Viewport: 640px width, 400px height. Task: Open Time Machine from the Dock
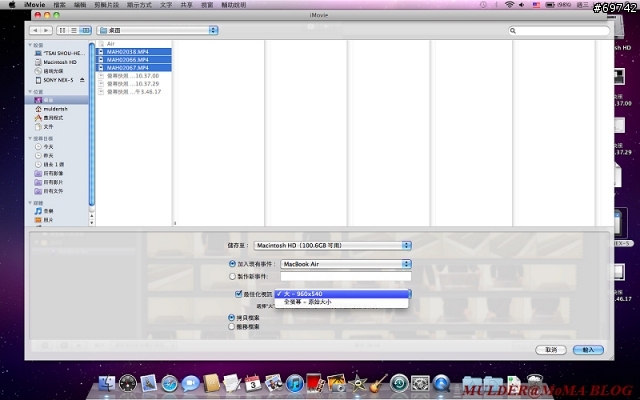click(399, 384)
